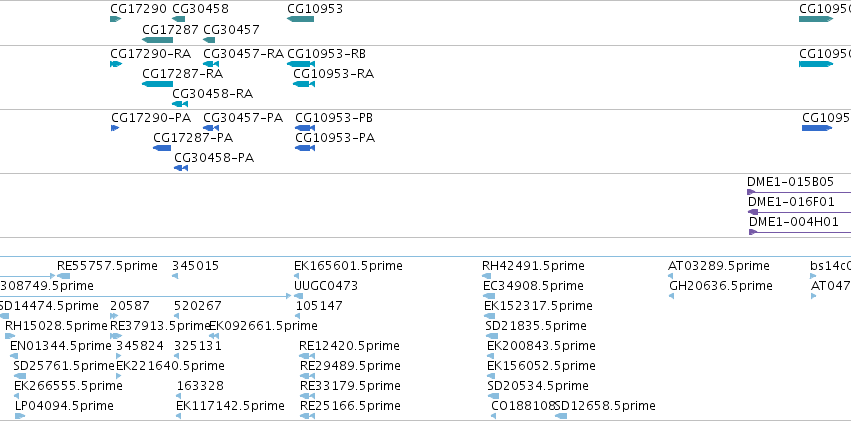Image resolution: width=851 pixels, height=421 pixels.
Task: Click the GH20636.5prime EST label
Action: [x=721, y=285]
